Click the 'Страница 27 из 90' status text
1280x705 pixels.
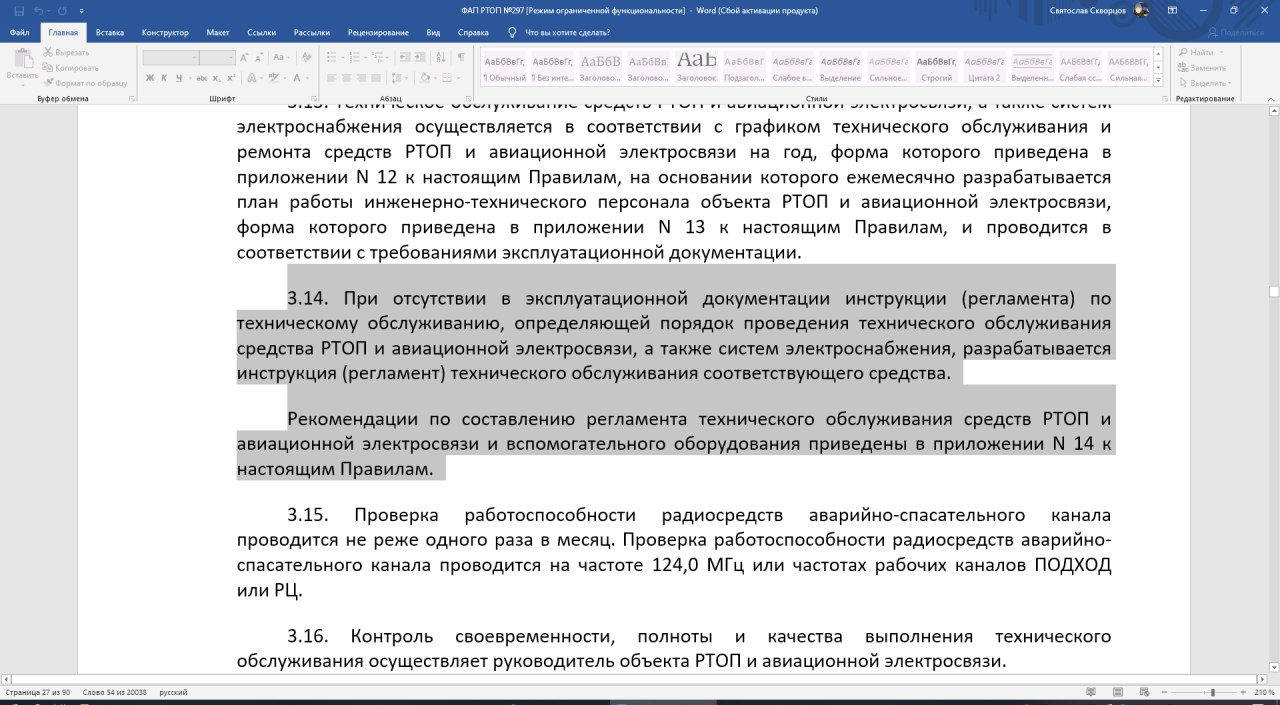[38, 692]
